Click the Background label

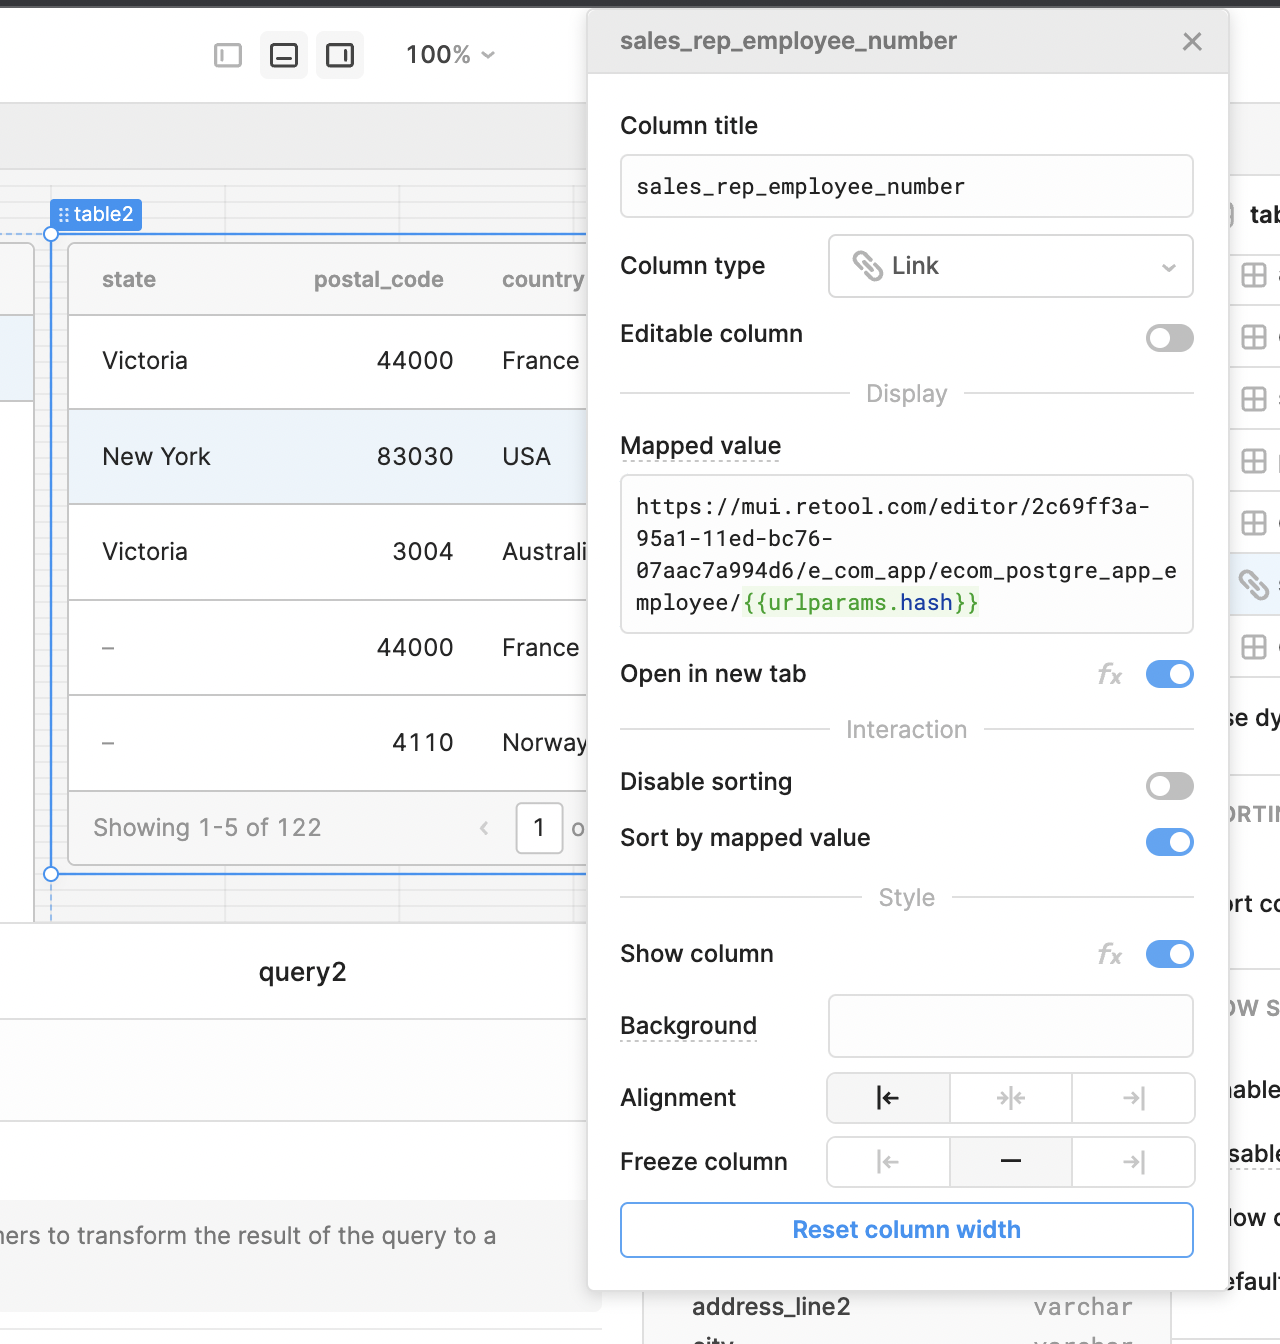tap(689, 1026)
